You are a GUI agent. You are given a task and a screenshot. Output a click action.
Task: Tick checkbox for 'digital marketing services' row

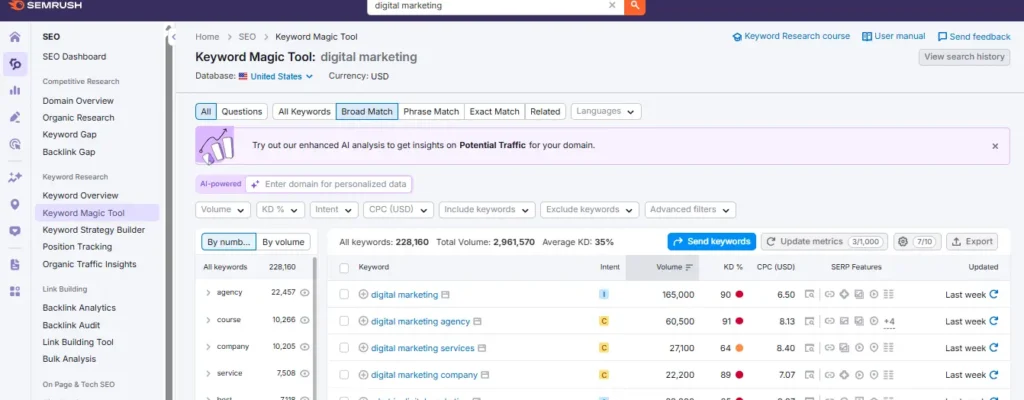(x=344, y=348)
